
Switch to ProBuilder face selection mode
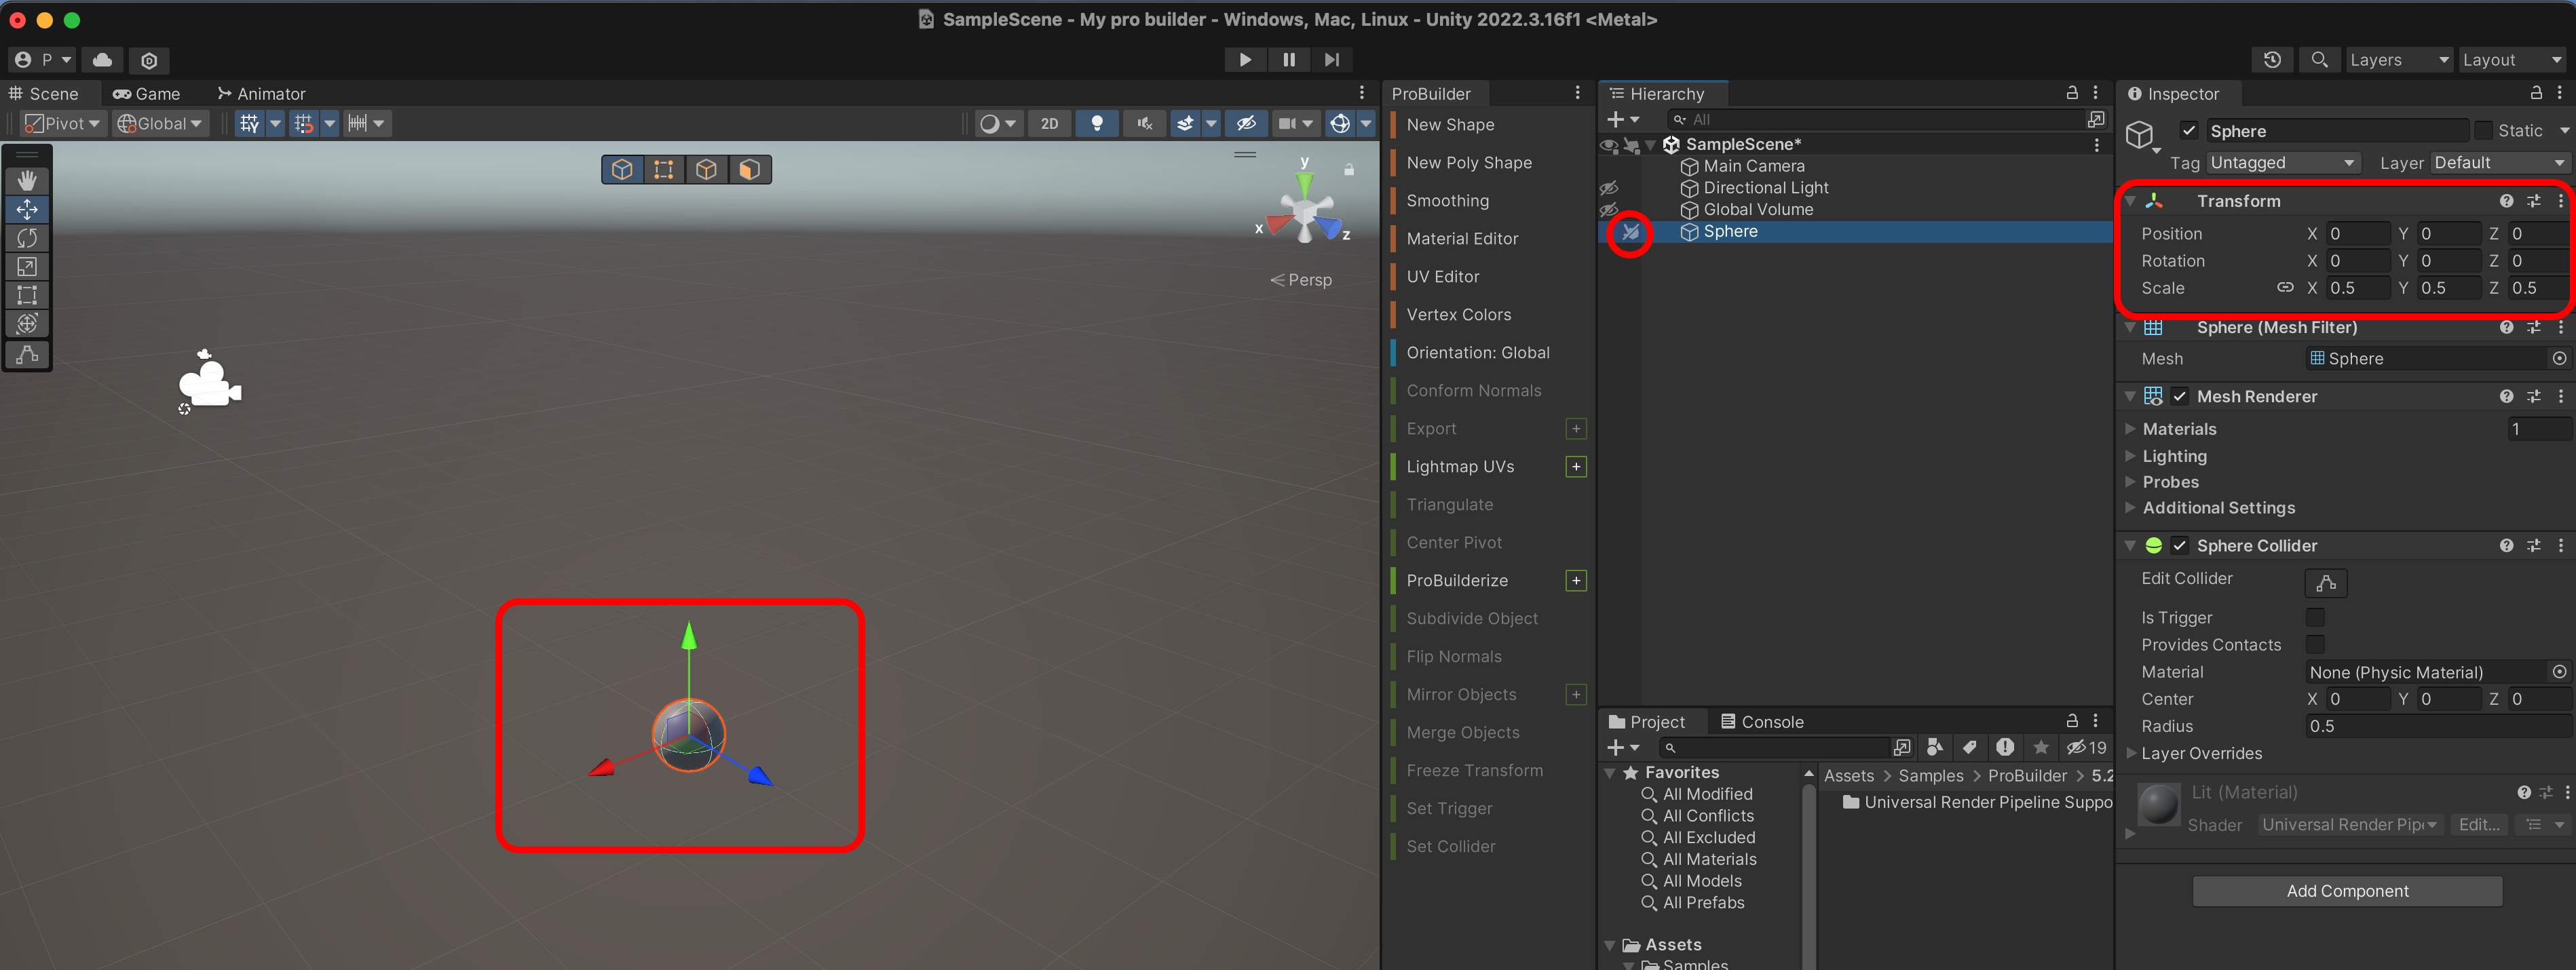tap(749, 170)
